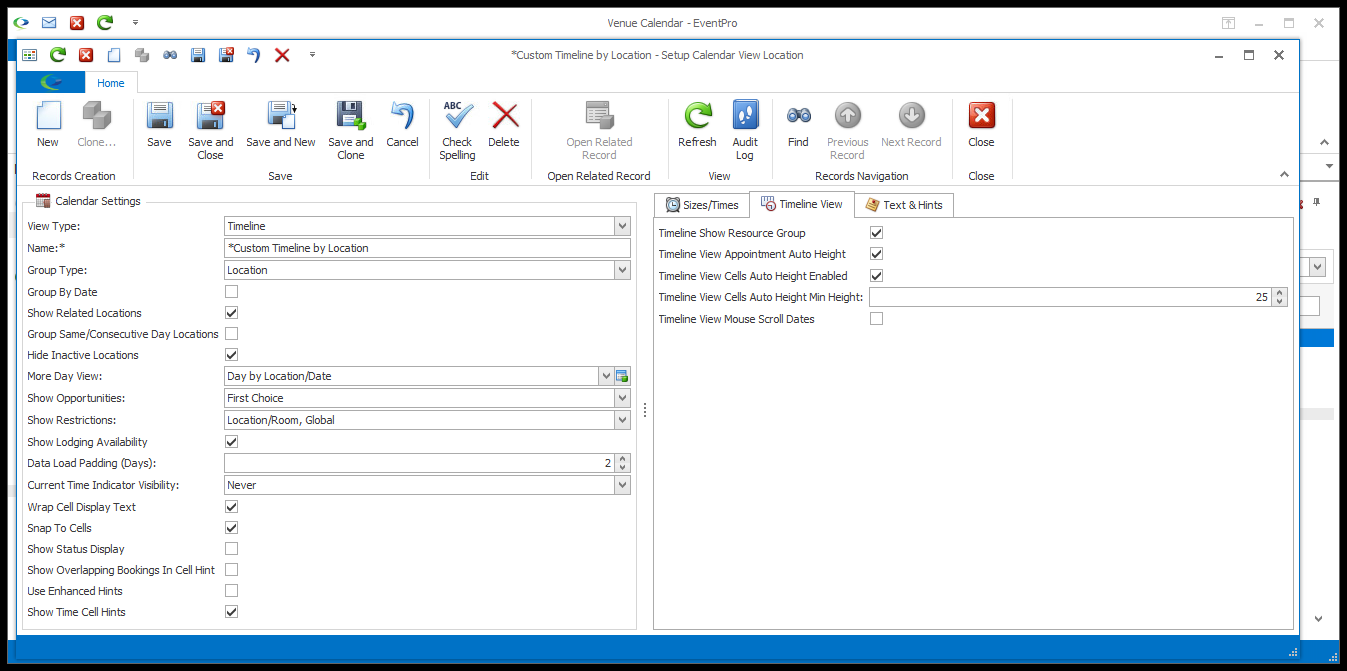
Task: Uncheck Show Lodging Availability
Action: point(231,442)
